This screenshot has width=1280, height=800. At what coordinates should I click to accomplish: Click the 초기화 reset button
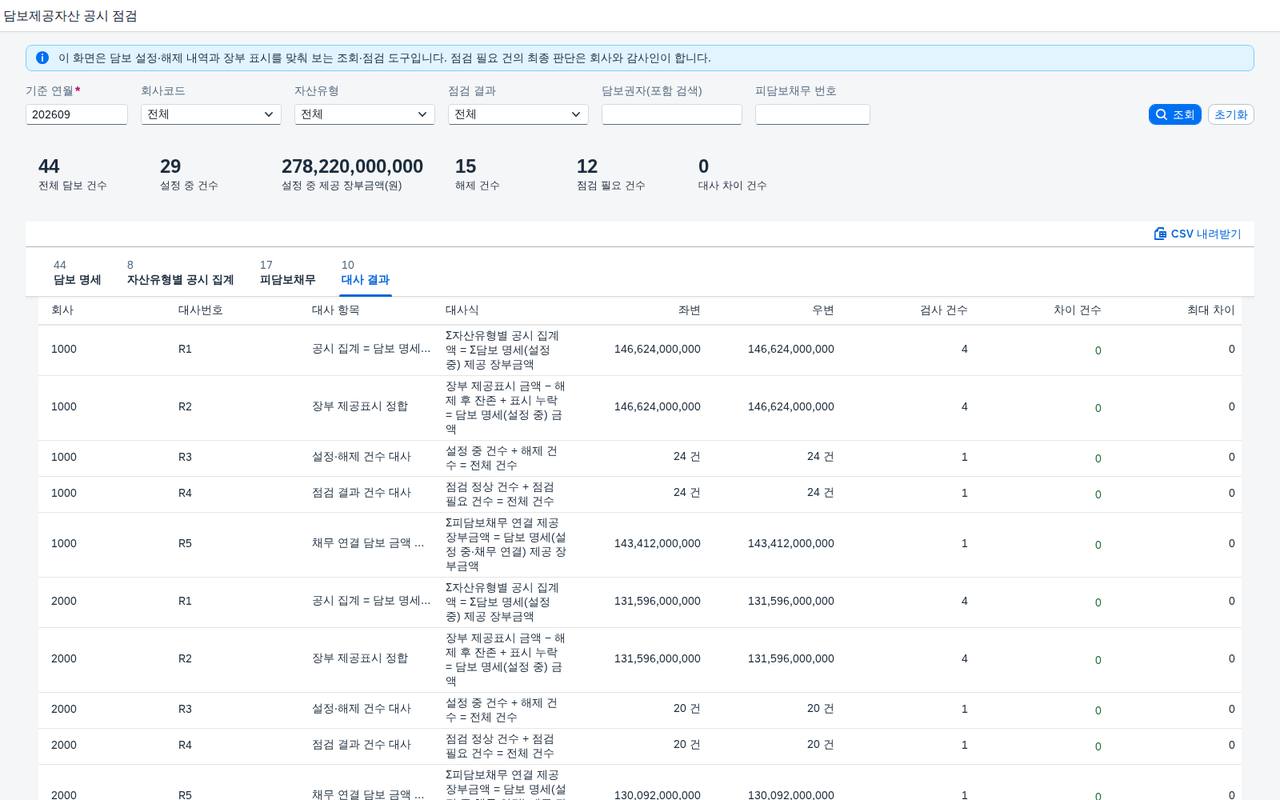point(1231,115)
